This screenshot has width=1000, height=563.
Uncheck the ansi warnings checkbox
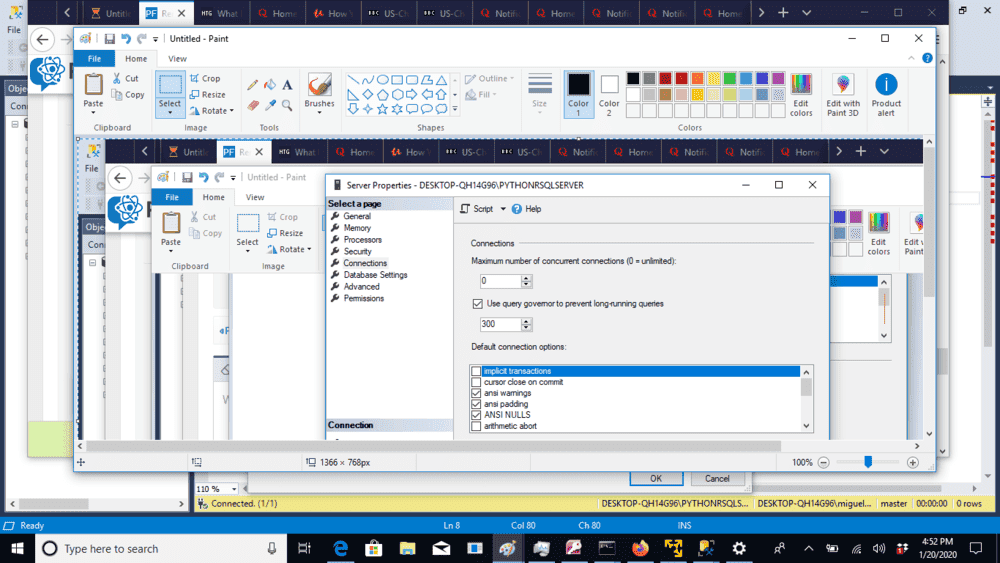coord(476,393)
